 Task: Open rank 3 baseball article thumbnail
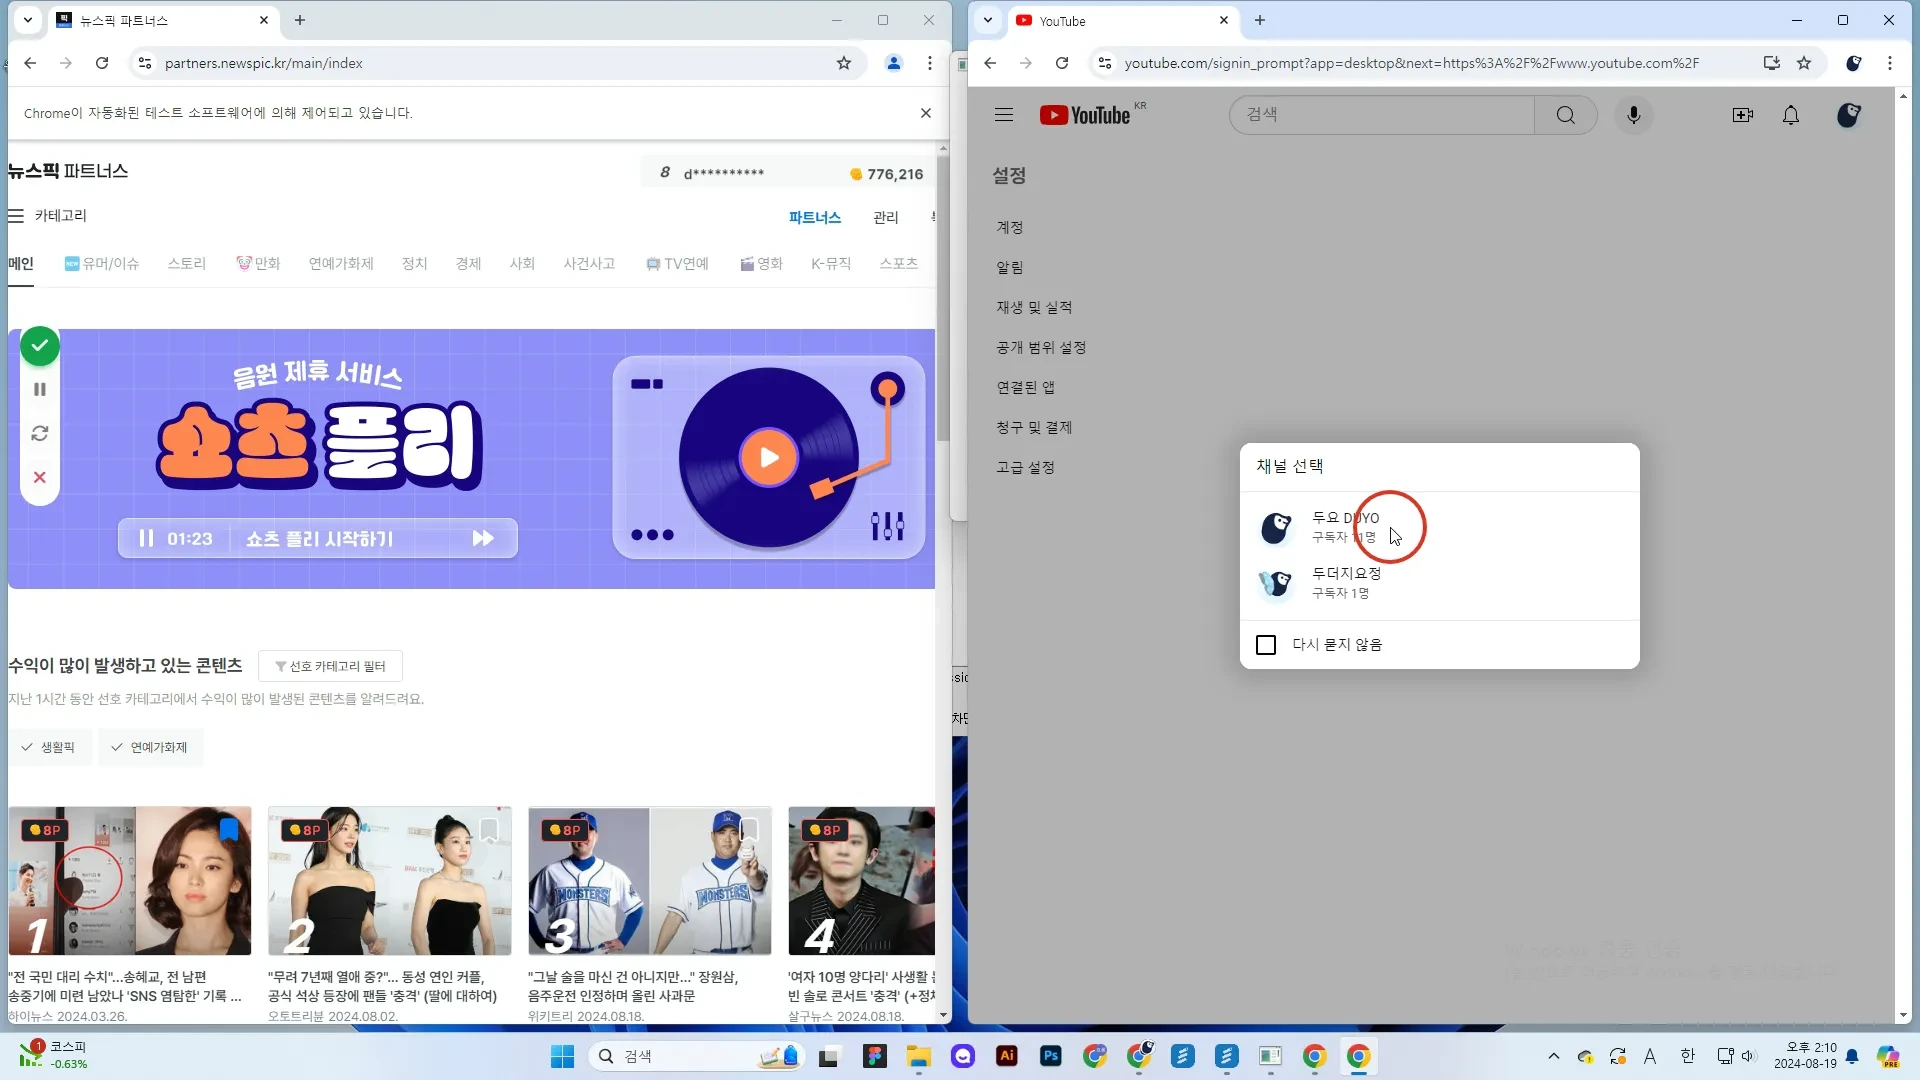[x=650, y=881]
